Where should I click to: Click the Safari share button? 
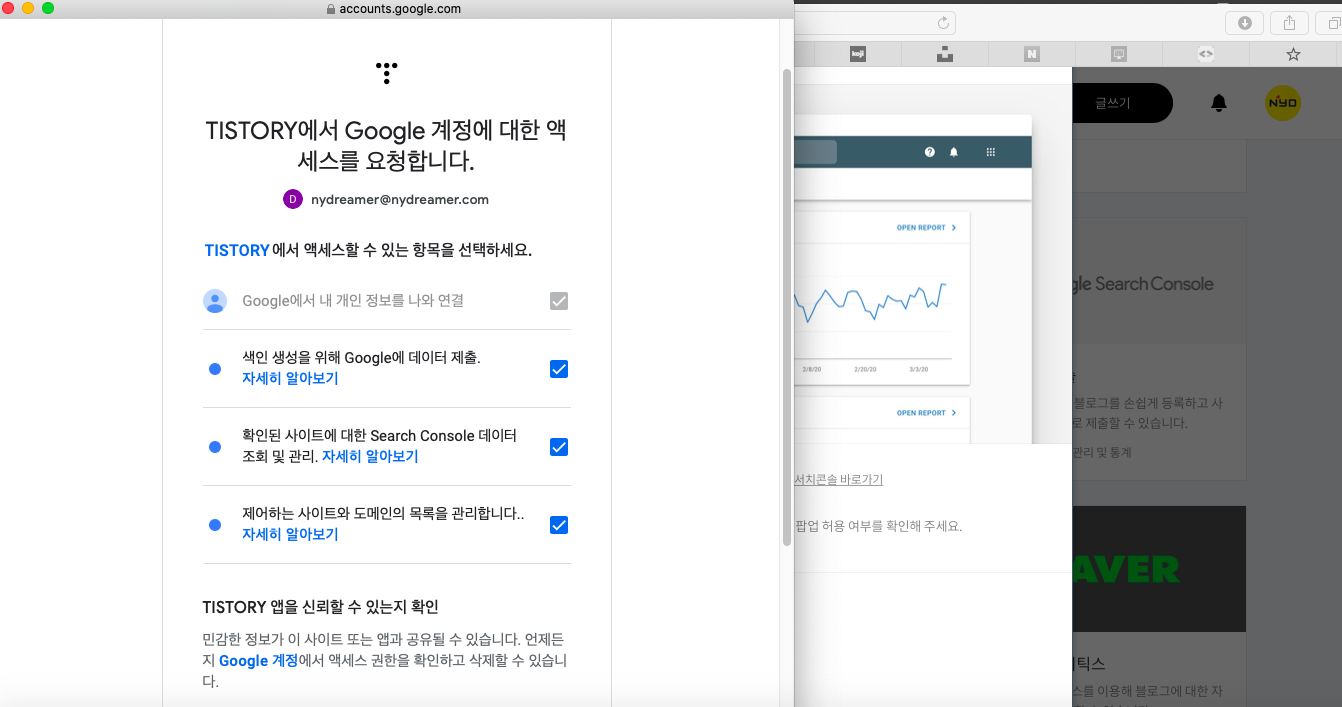[1290, 23]
